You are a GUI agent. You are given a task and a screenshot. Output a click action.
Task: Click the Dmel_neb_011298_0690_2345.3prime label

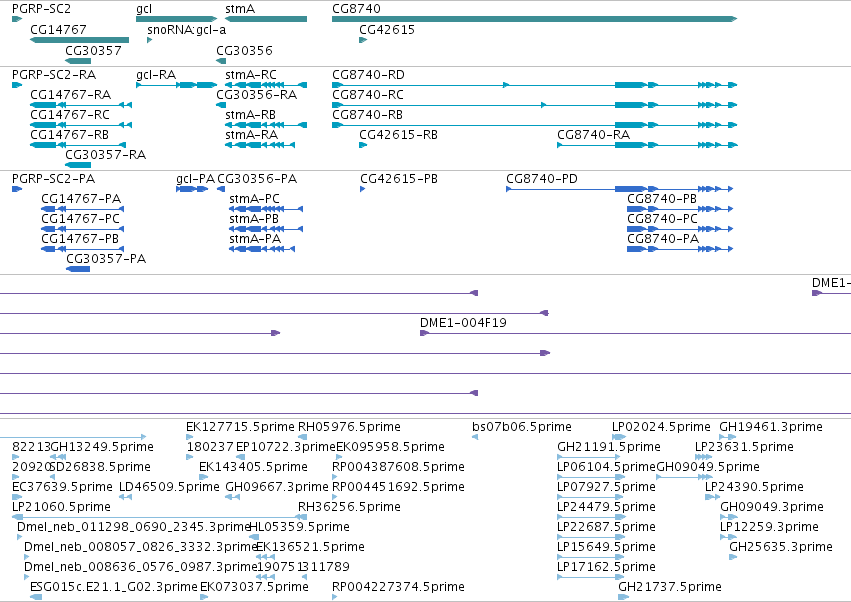(134, 527)
